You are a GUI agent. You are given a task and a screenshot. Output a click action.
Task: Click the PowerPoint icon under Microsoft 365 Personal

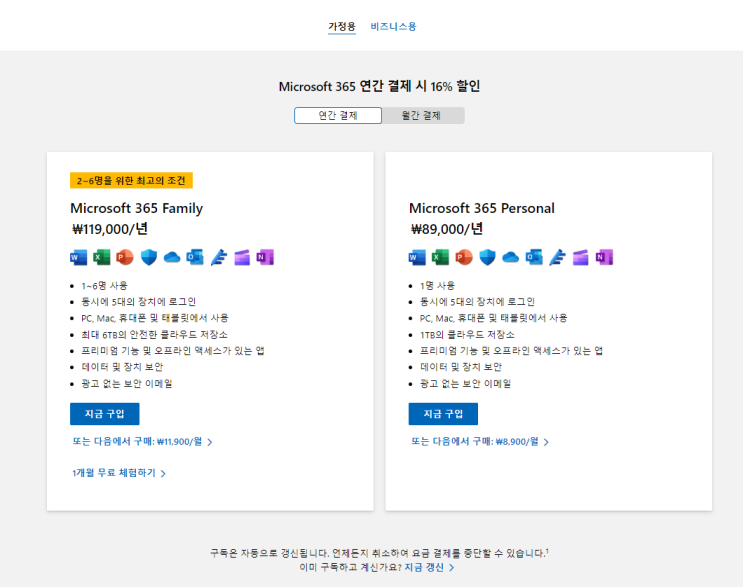tap(464, 257)
